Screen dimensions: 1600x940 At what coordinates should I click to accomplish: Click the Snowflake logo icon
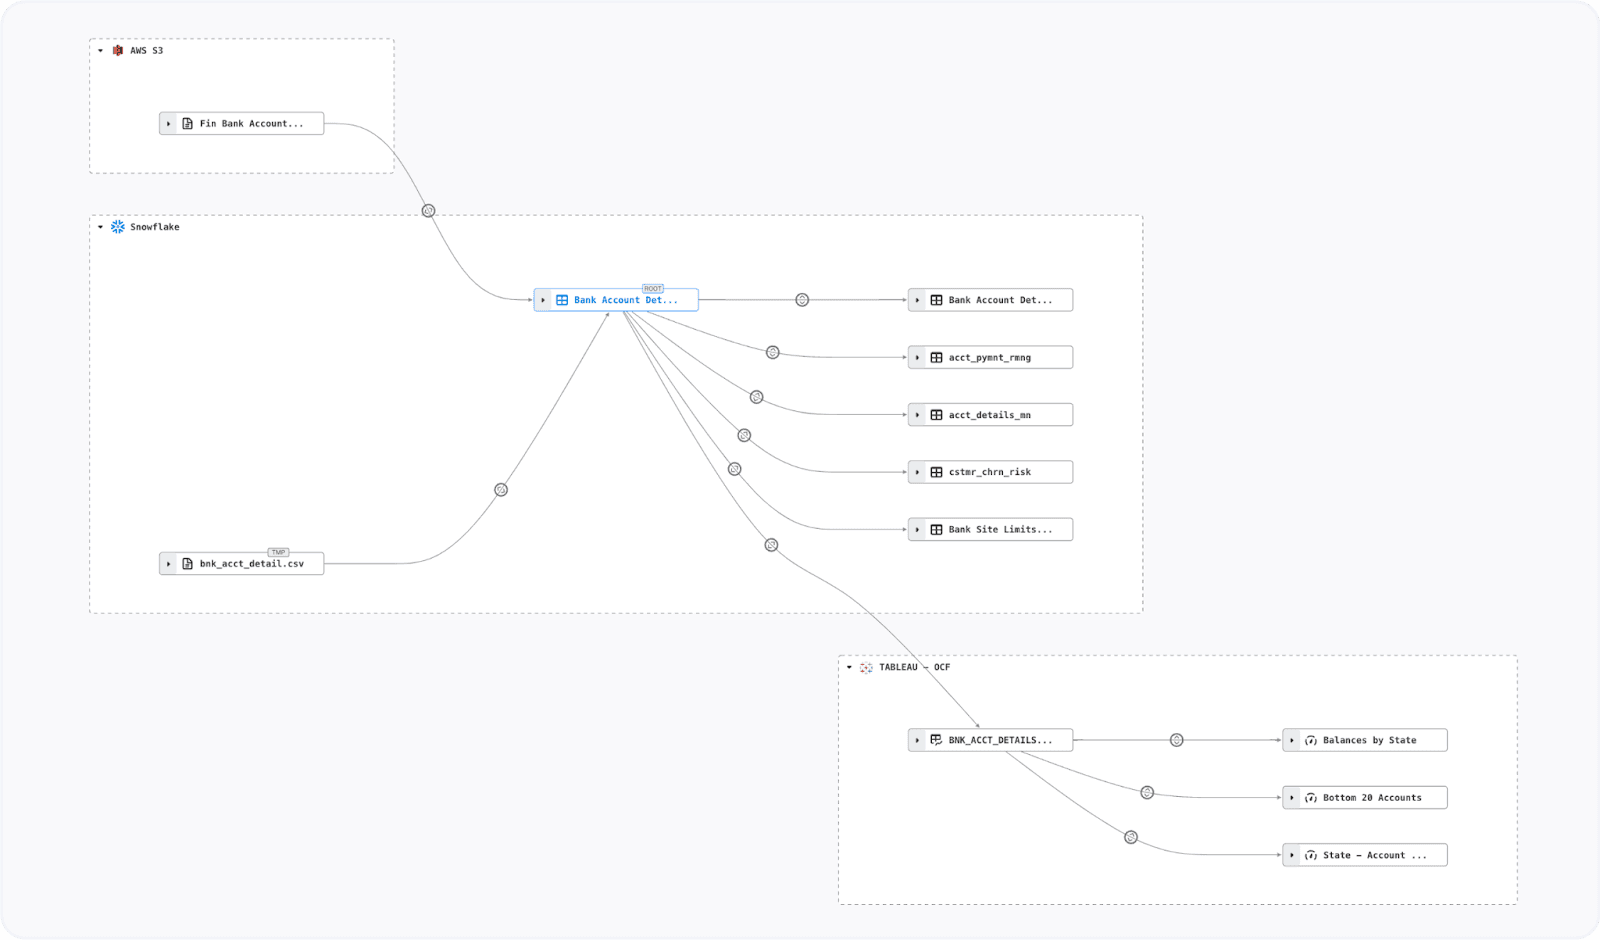tap(118, 227)
